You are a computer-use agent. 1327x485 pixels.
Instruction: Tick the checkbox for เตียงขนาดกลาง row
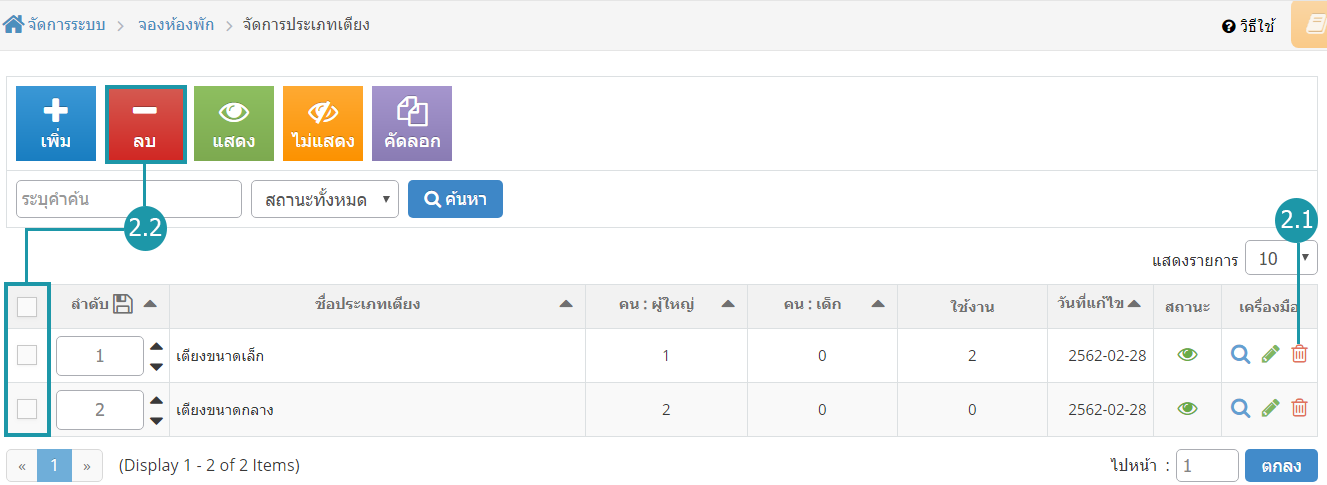(x=27, y=408)
